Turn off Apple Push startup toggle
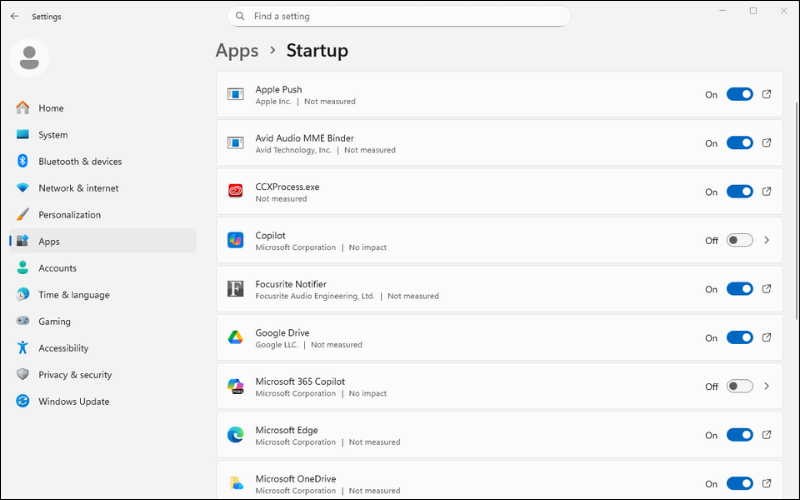800x500 pixels. pos(739,95)
